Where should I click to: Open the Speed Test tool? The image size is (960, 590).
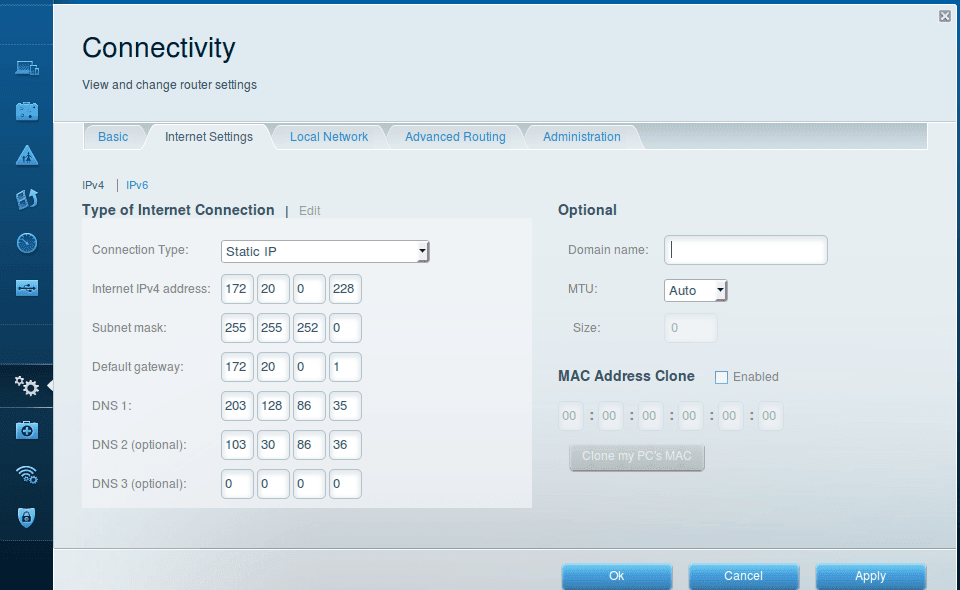tap(27, 243)
